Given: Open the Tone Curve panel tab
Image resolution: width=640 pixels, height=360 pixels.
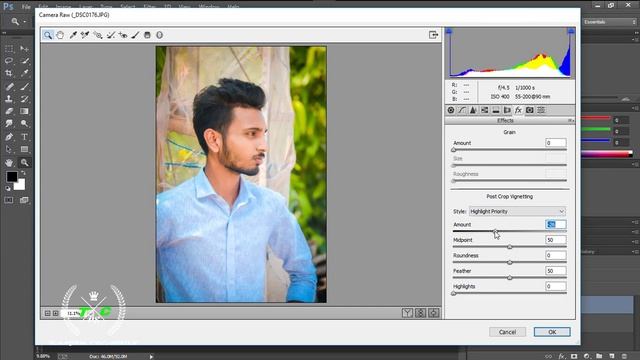Looking at the screenshot, I should (462, 110).
